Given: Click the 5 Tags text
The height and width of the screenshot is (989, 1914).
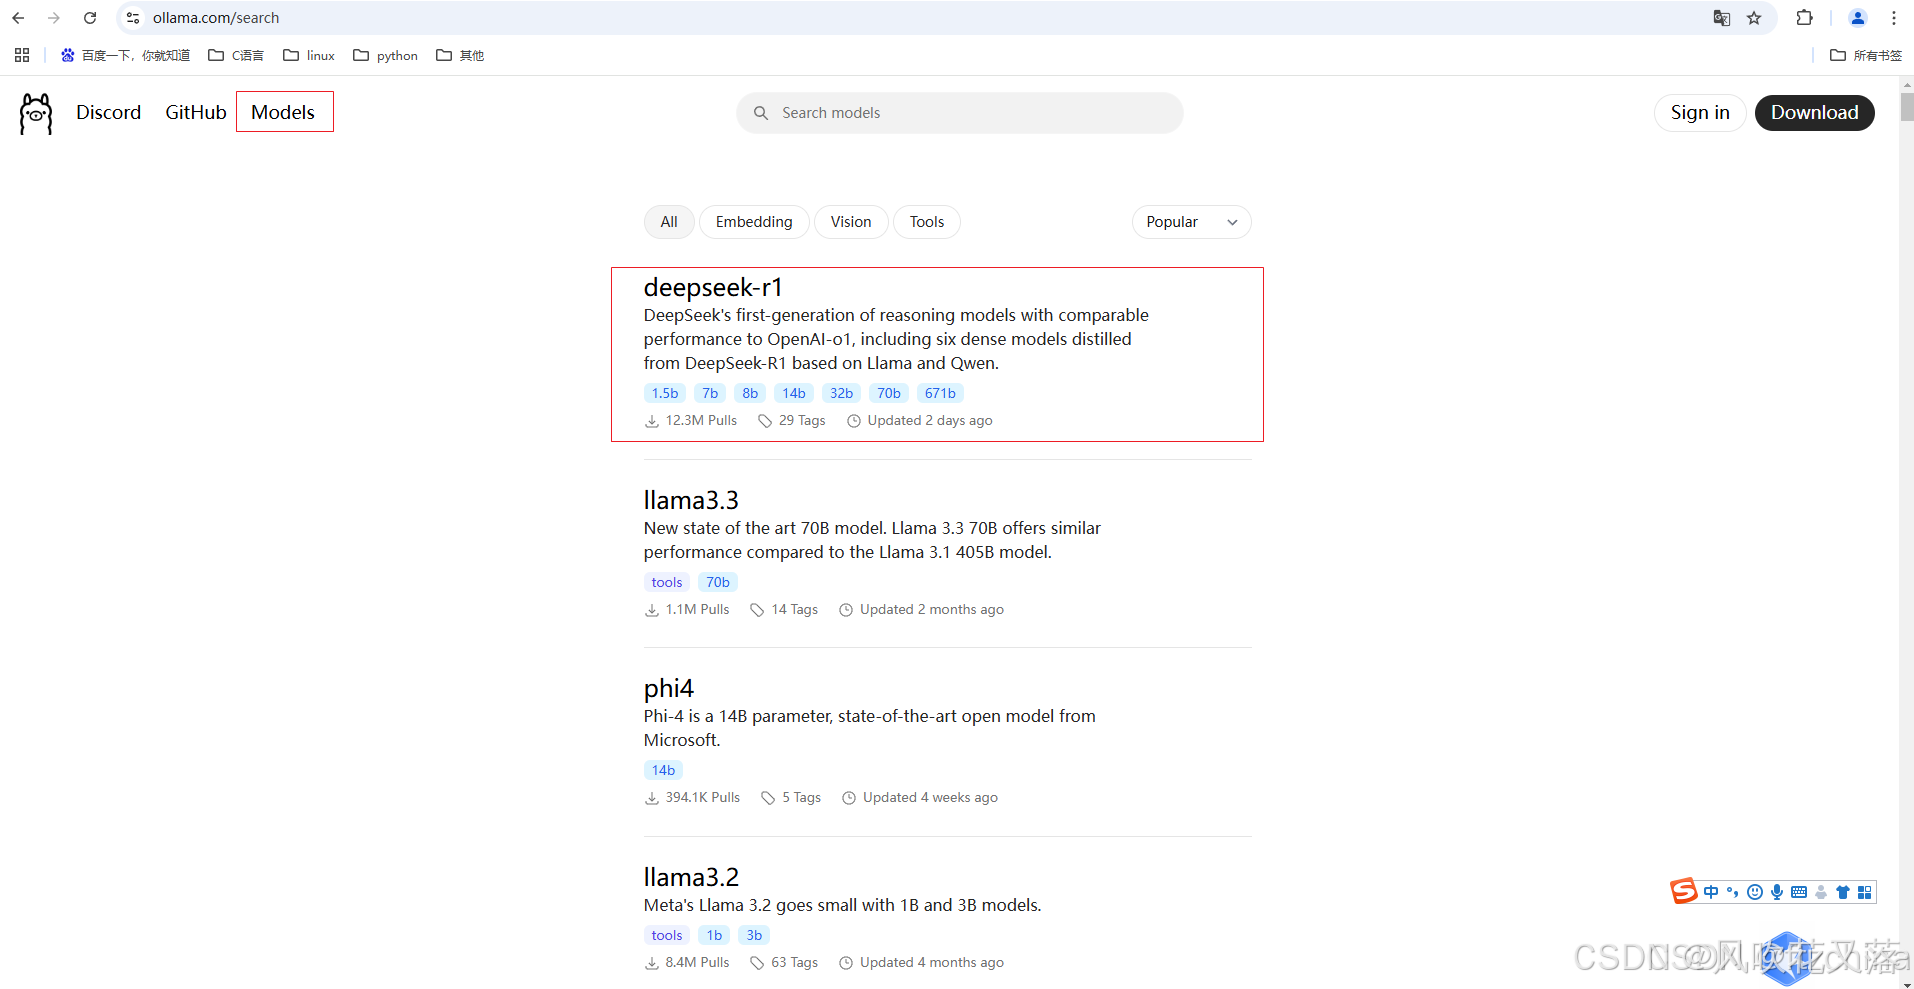Looking at the screenshot, I should point(802,797).
